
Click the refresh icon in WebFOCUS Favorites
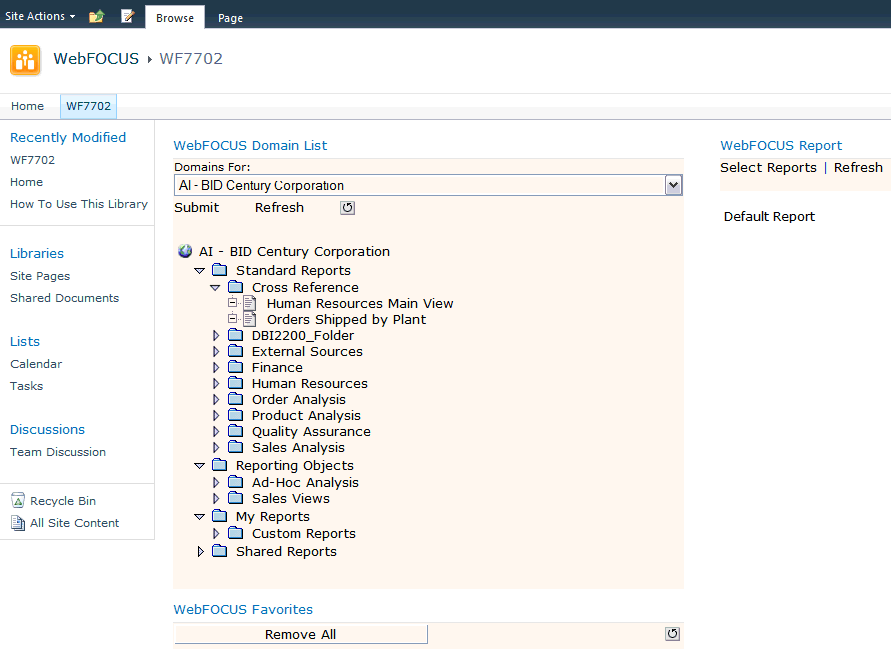pyautogui.click(x=672, y=634)
